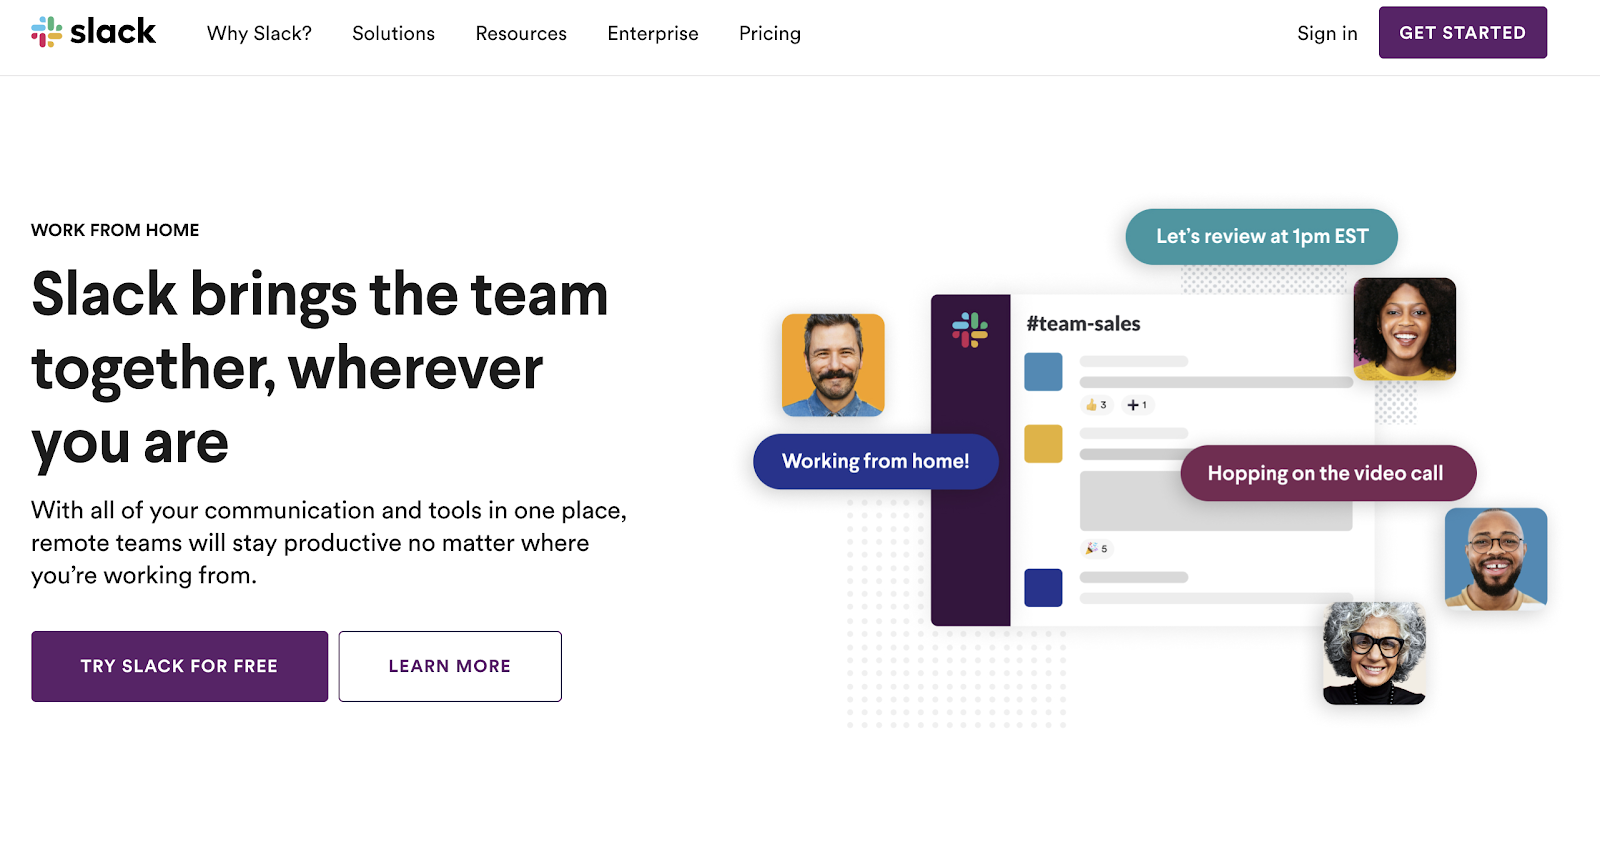Click the LEARN MORE button
This screenshot has width=1600, height=852.
click(x=450, y=666)
